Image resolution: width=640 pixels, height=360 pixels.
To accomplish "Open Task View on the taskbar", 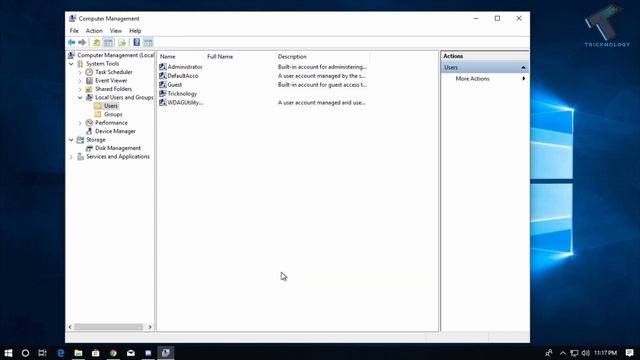I will 42,353.
